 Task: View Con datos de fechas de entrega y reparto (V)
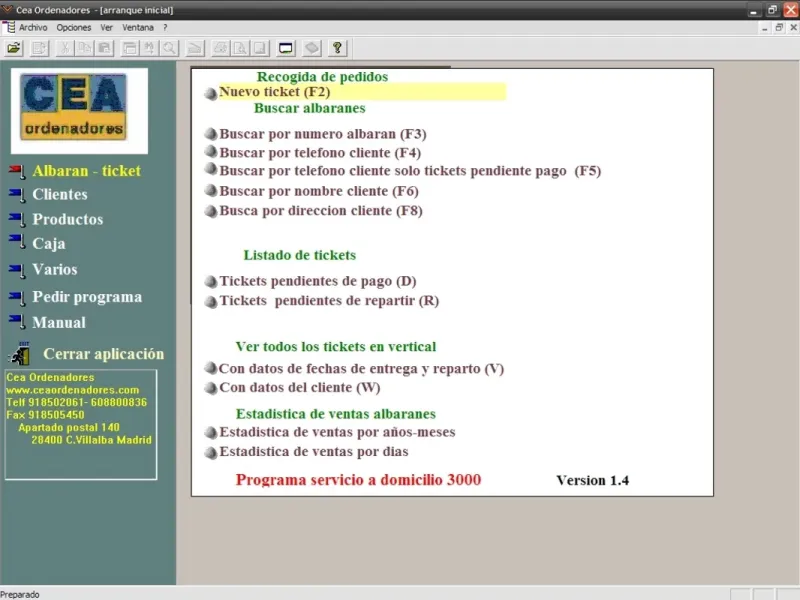point(361,369)
